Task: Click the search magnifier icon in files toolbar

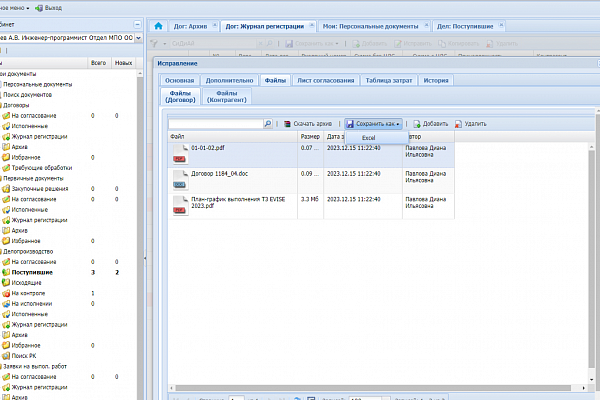Action: (x=268, y=124)
